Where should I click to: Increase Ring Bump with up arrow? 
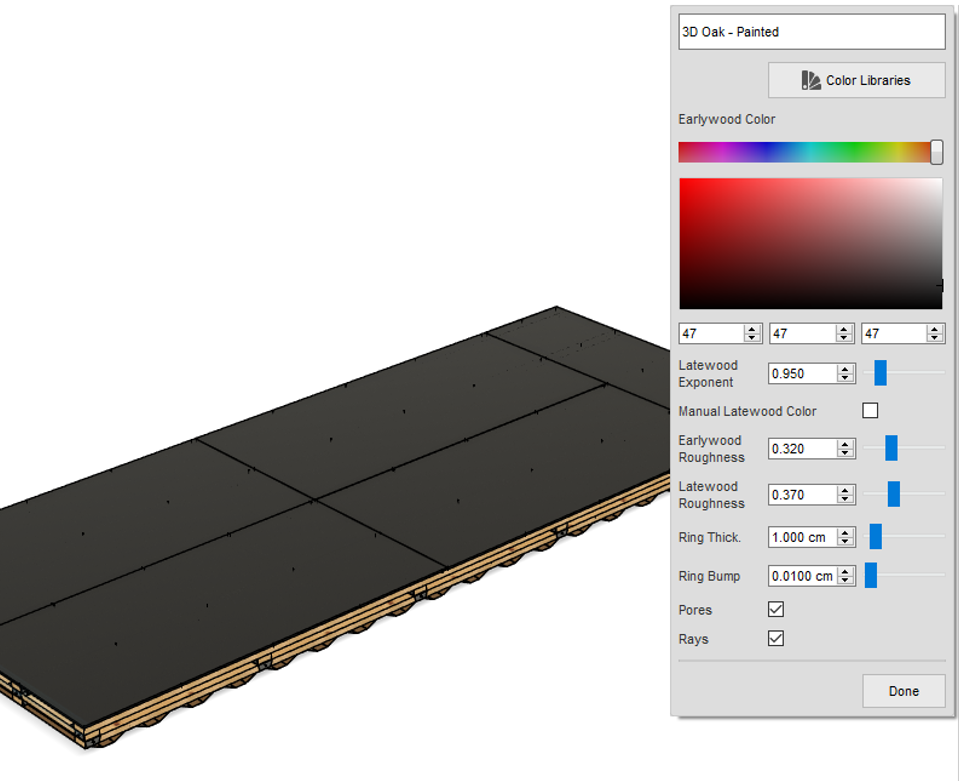tap(845, 572)
